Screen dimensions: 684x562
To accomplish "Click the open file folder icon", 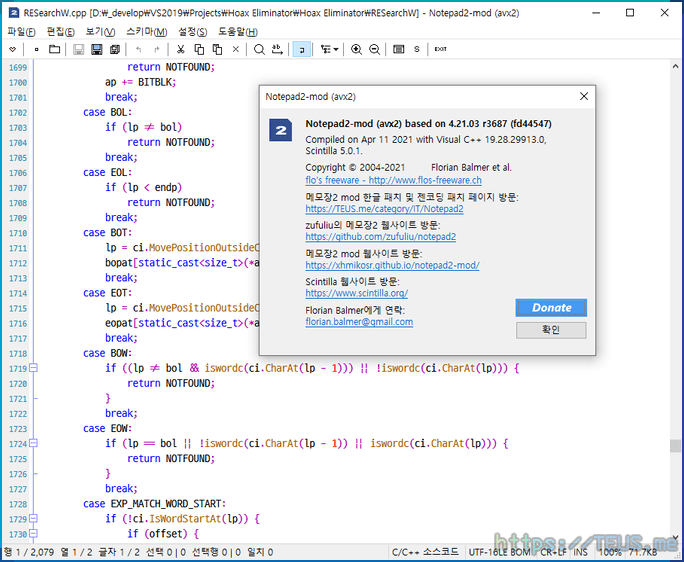I will [x=55, y=49].
